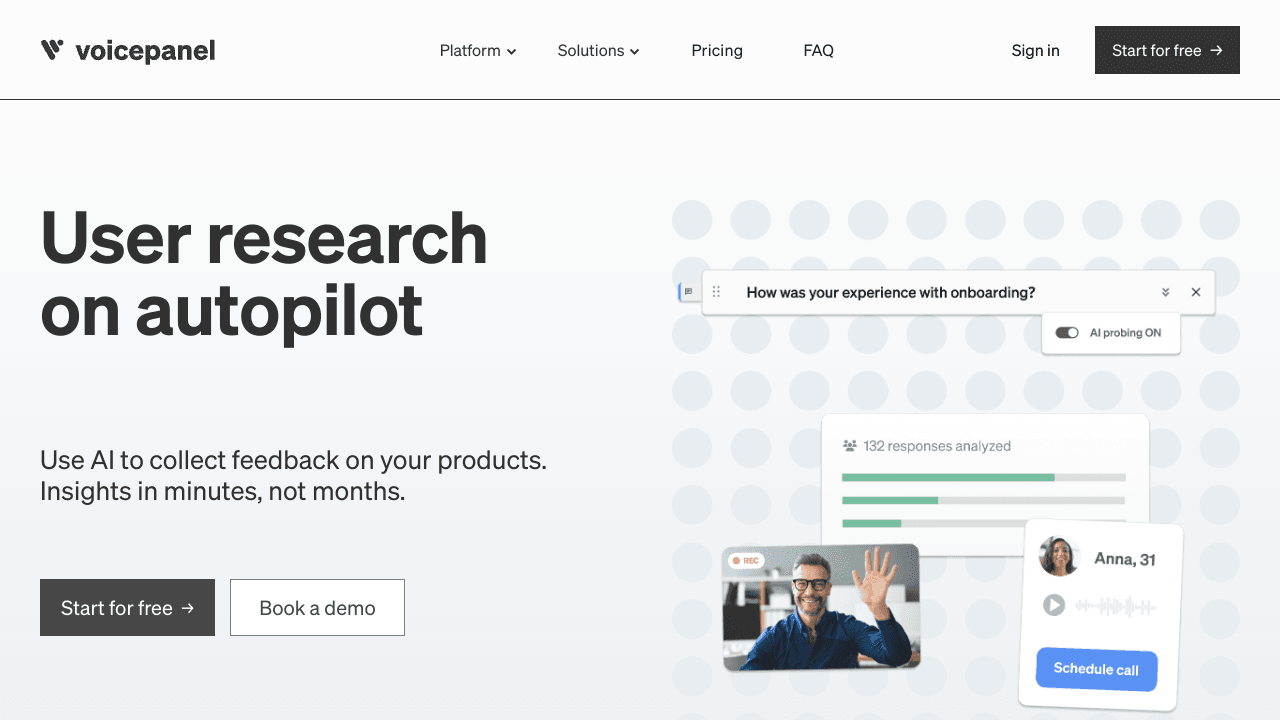The image size is (1280, 720).
Task: Click the people icon beside 132 responses analyzed
Action: pyautogui.click(x=850, y=446)
